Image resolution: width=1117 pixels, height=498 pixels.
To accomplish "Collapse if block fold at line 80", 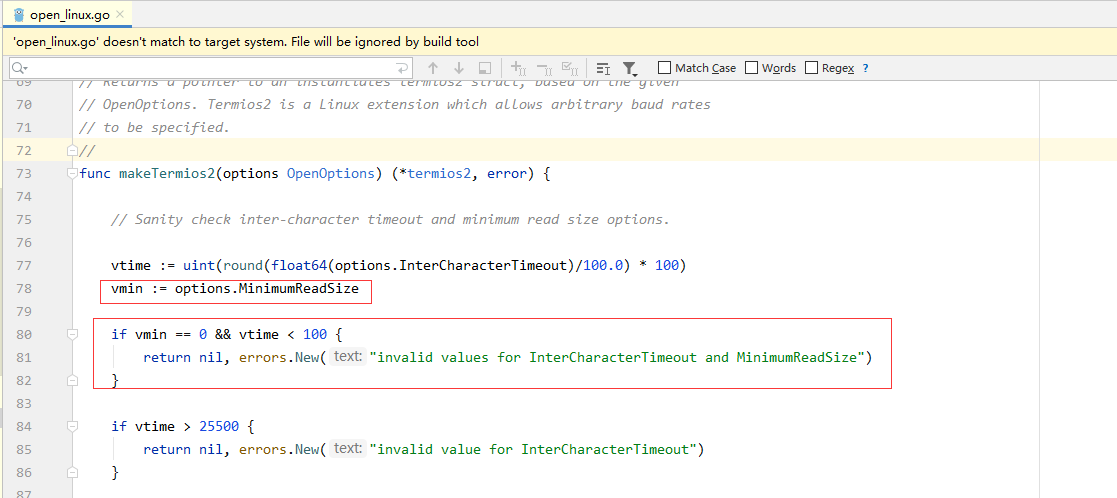I will click(x=72, y=334).
